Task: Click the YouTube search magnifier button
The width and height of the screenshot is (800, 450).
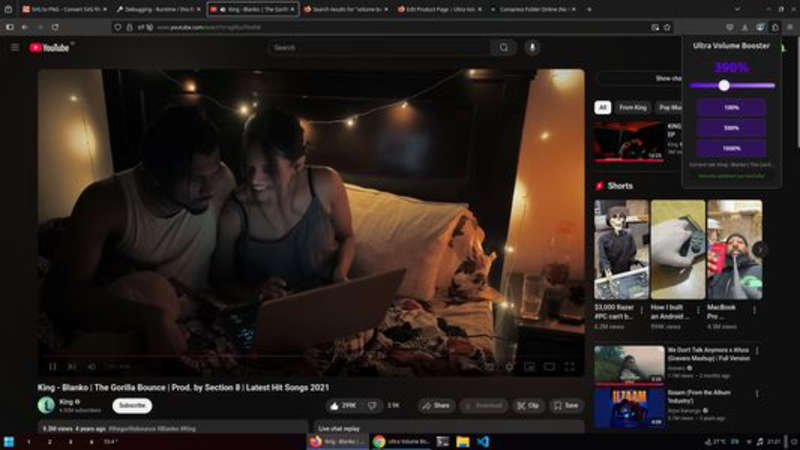Action: tap(504, 47)
